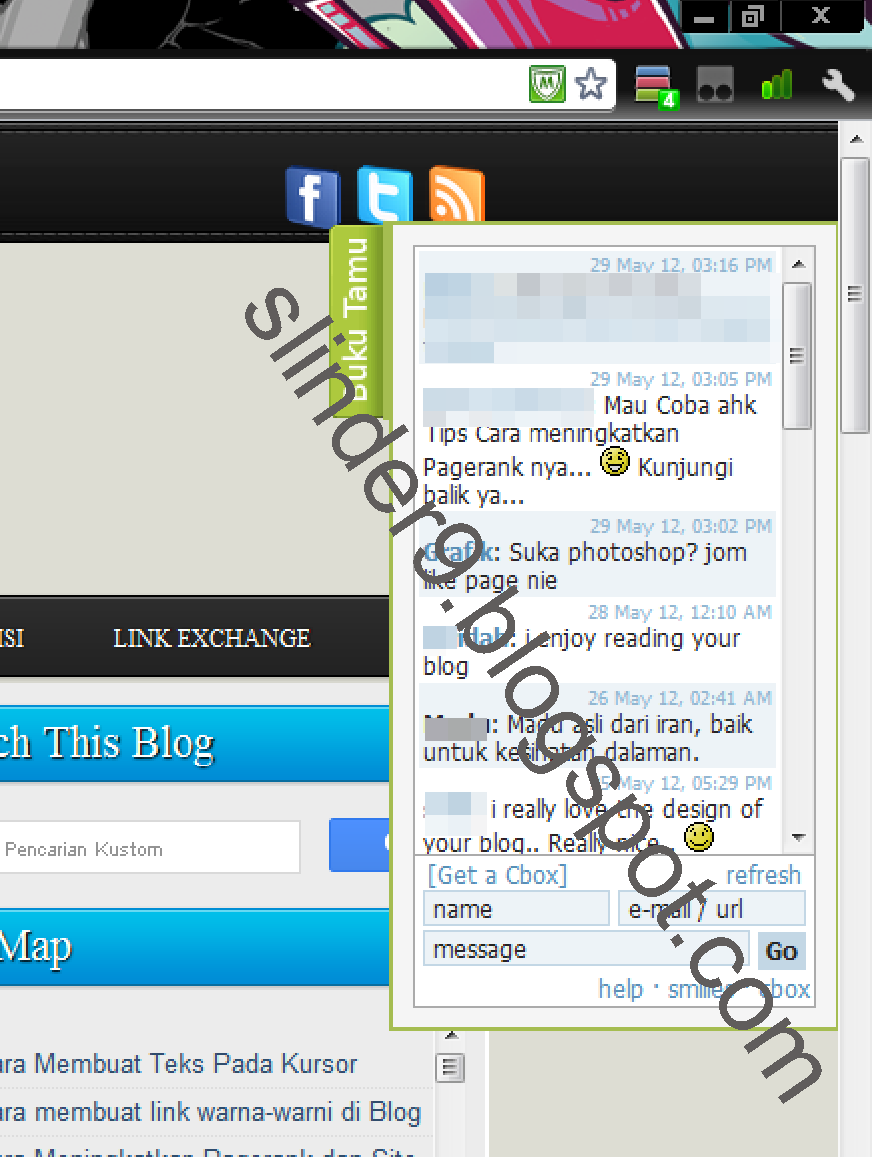Click the e-mail / url input field
872x1157 pixels.
tap(712, 908)
